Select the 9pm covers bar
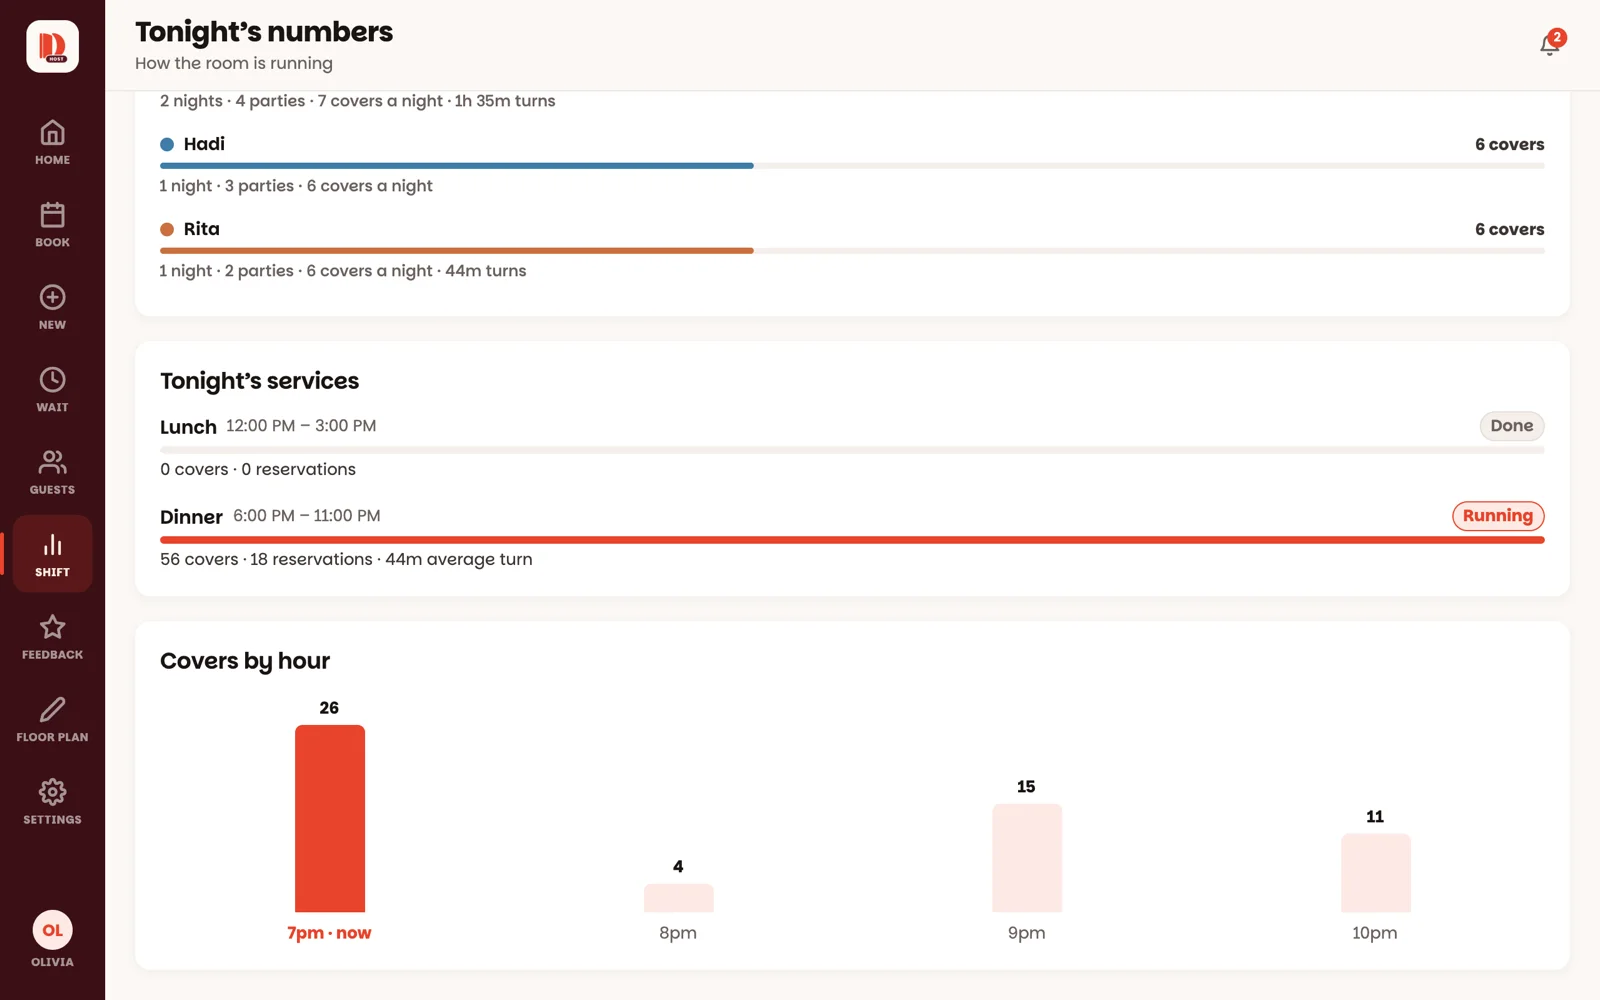Screen dimensions: 1600x1000 point(1027,858)
